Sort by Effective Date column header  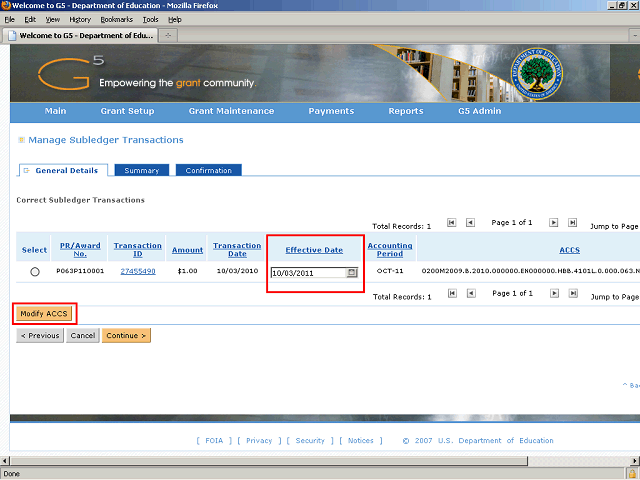click(314, 250)
